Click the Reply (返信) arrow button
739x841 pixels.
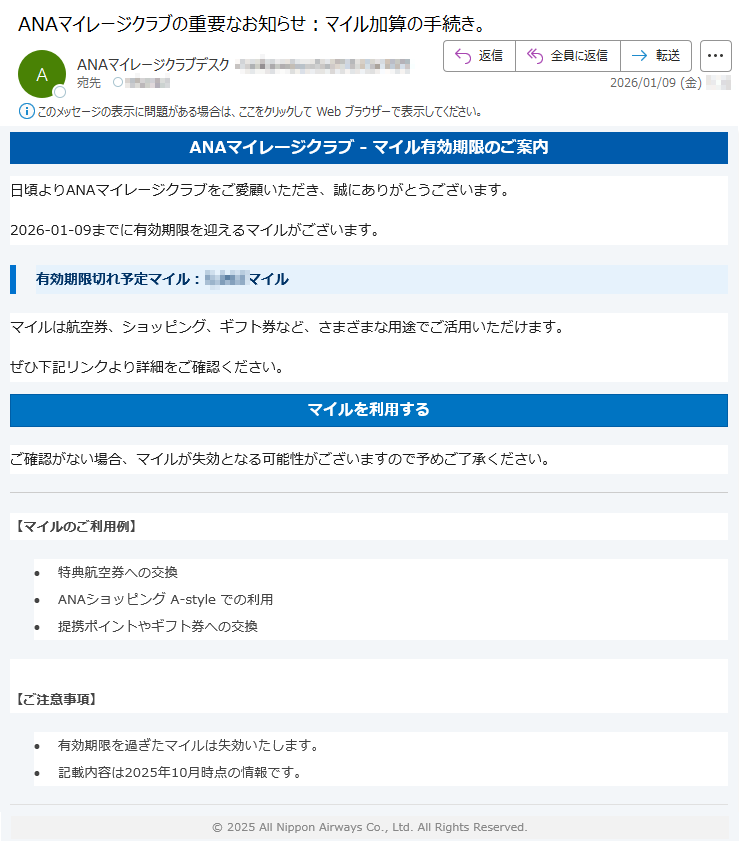479,56
